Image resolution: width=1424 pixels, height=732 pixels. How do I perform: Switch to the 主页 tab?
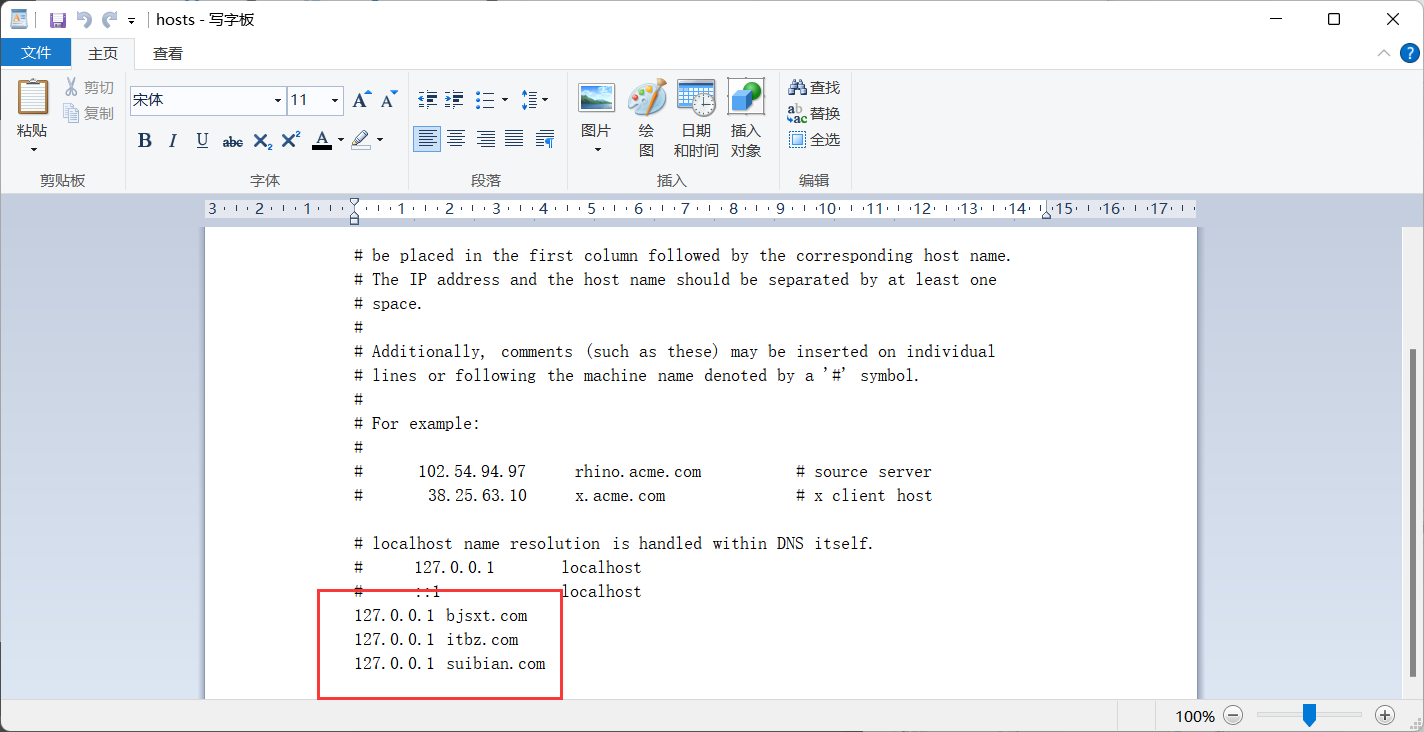click(103, 53)
